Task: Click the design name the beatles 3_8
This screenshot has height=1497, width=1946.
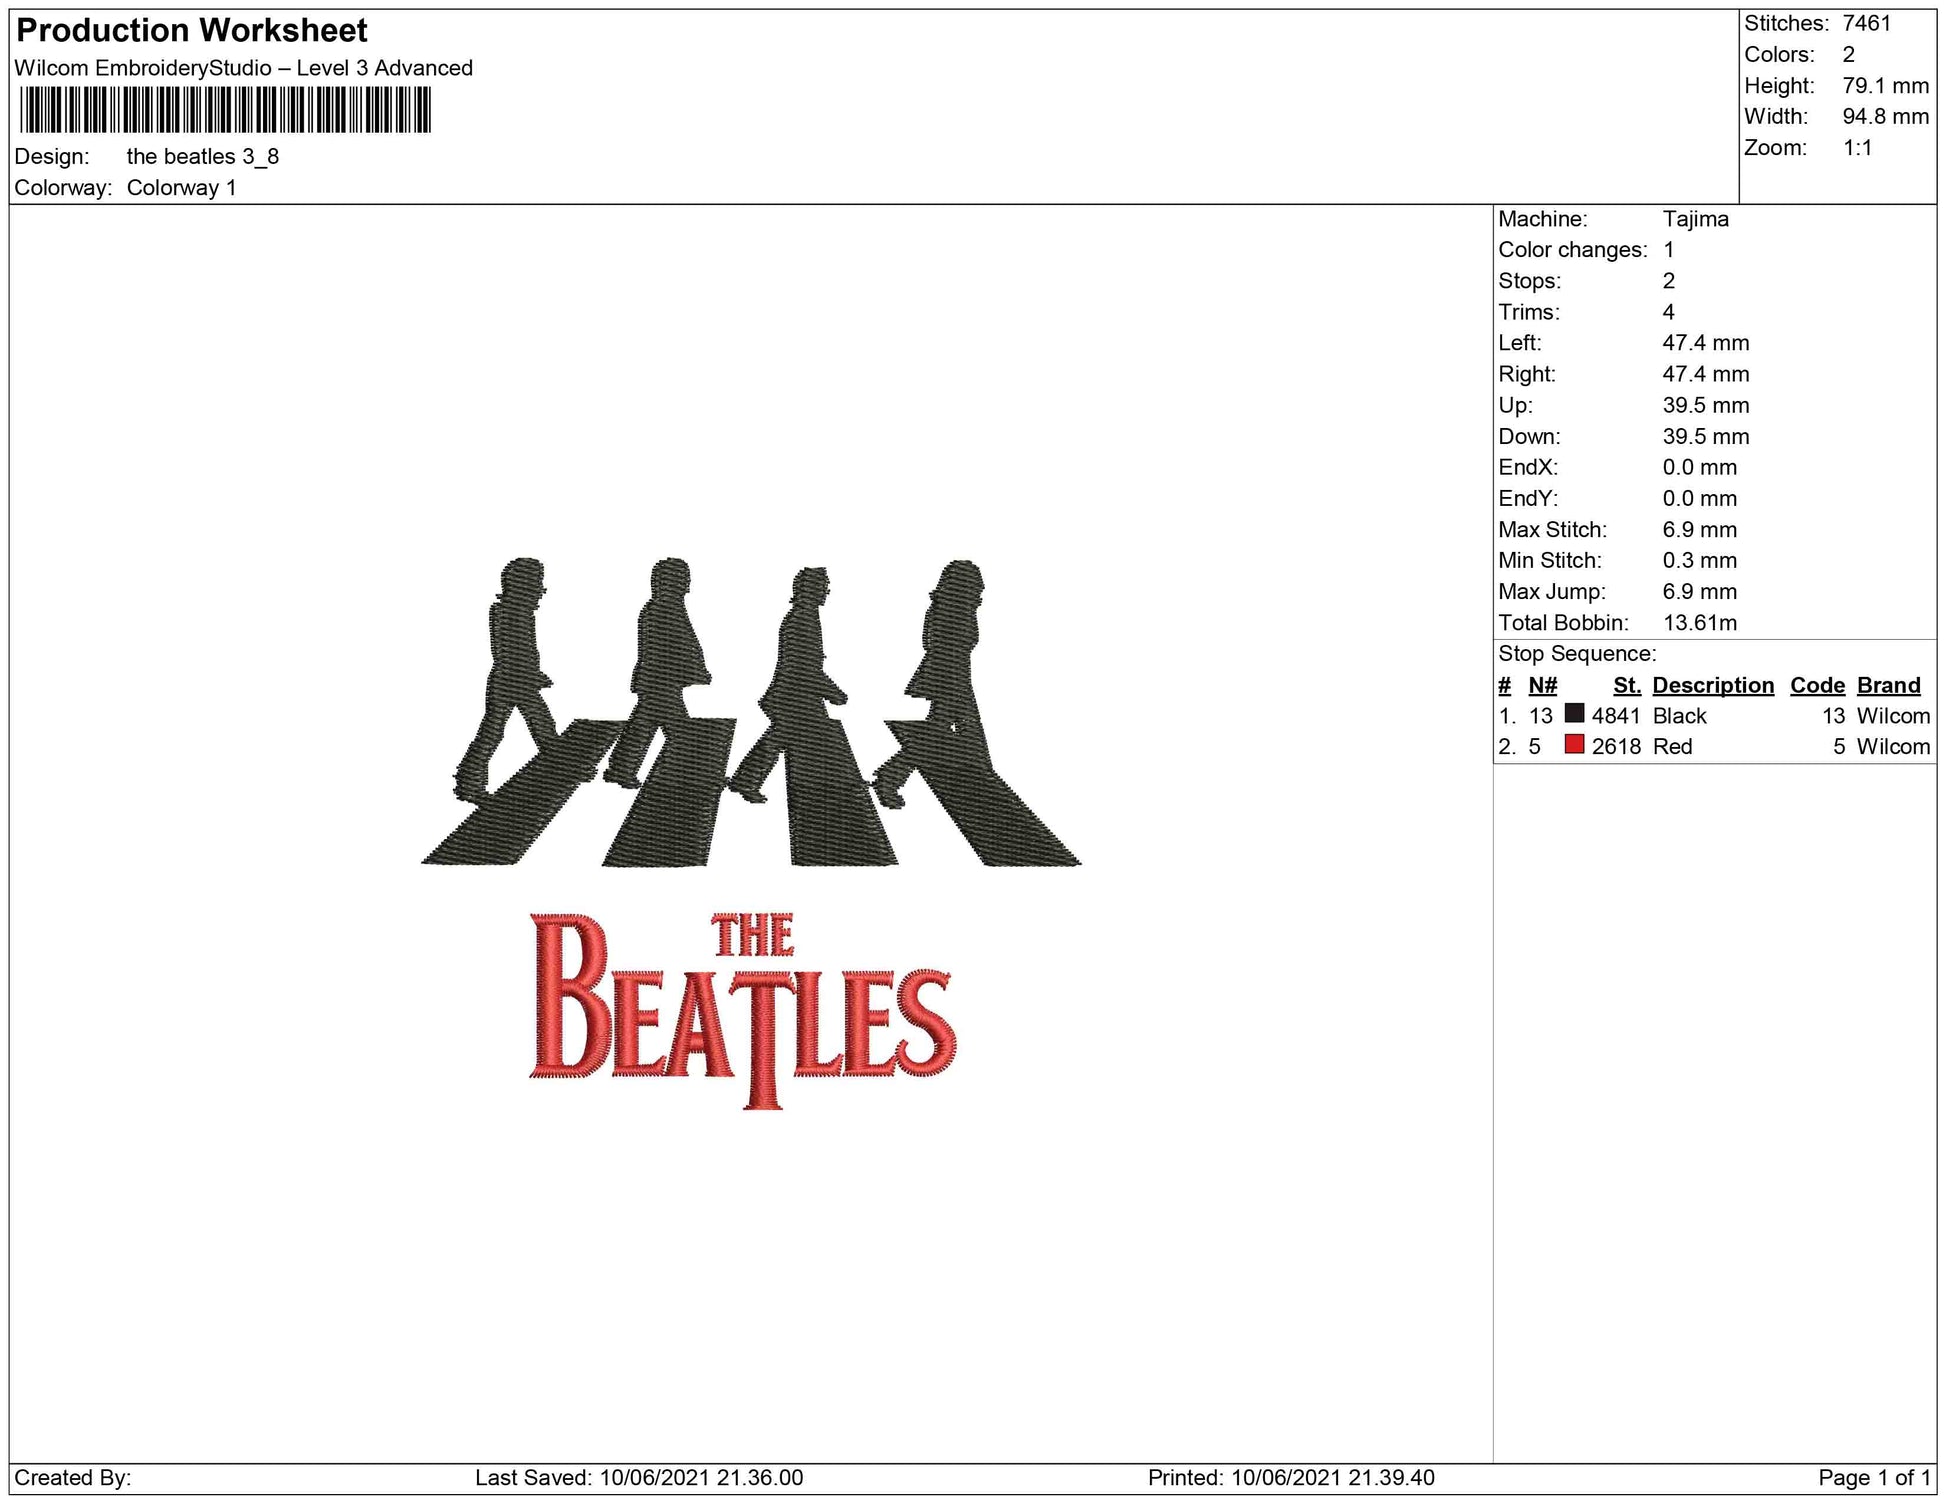Action: tap(202, 157)
